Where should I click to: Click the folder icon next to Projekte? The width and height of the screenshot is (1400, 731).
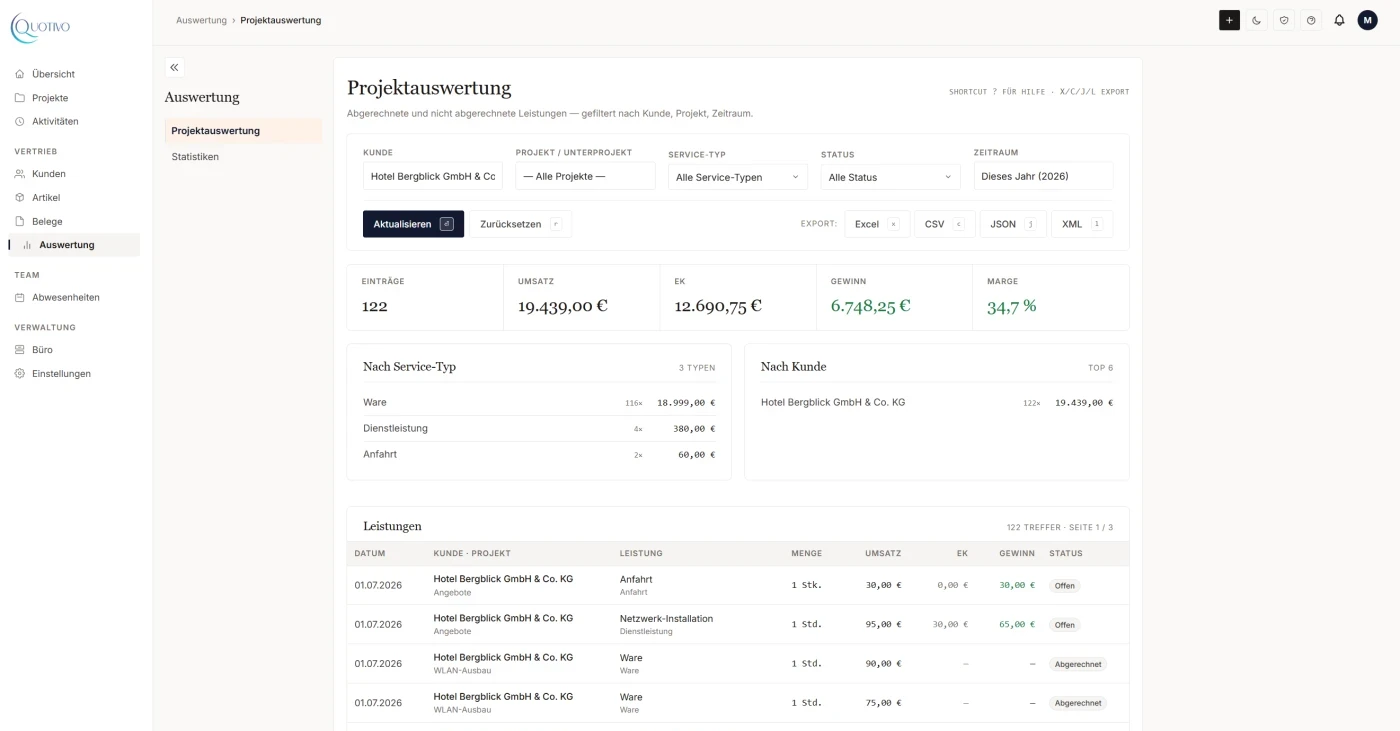(x=20, y=98)
